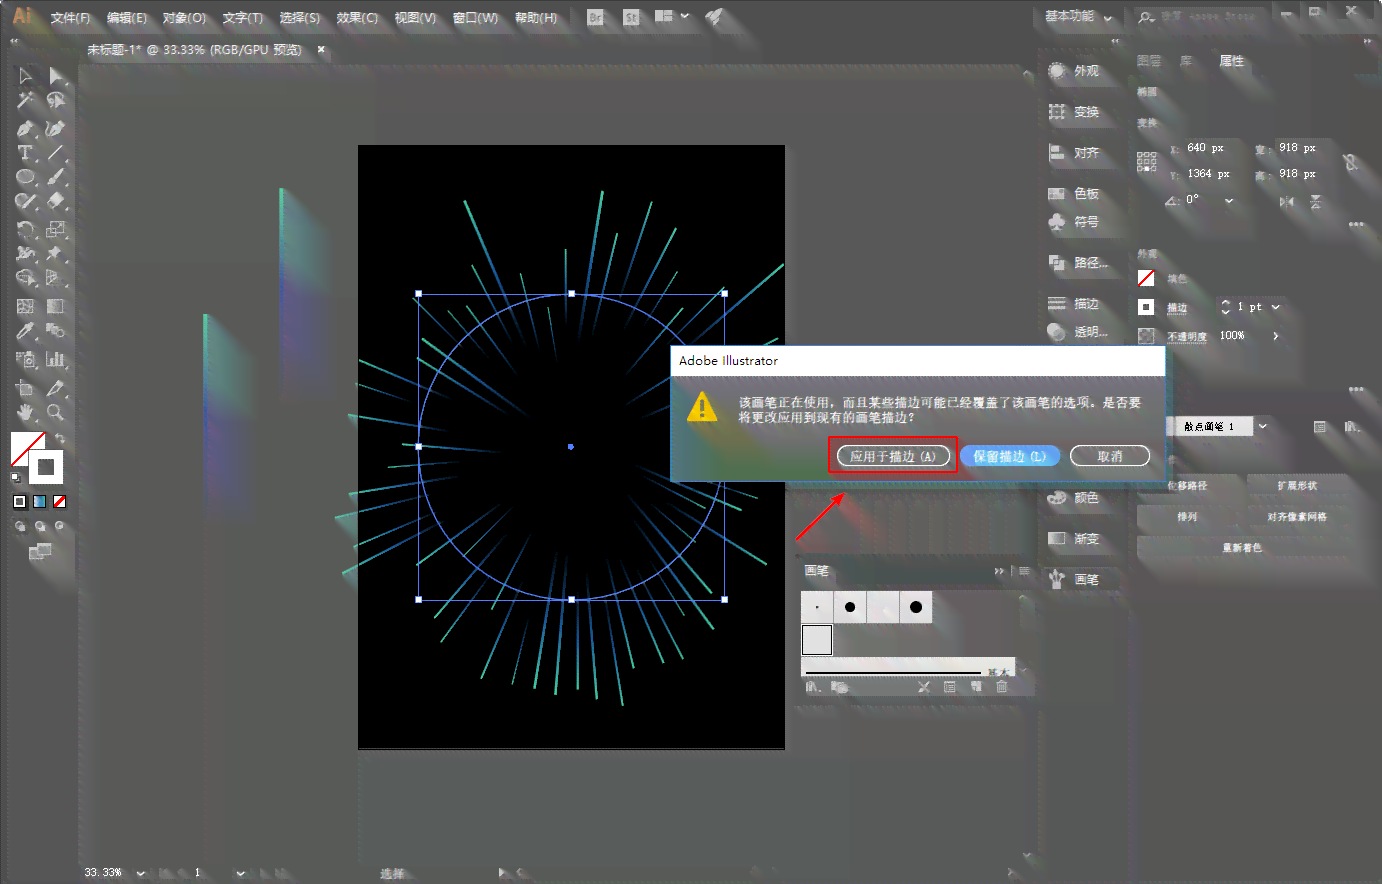
Task: Click the 重新着色 recolor button
Action: click(1242, 548)
